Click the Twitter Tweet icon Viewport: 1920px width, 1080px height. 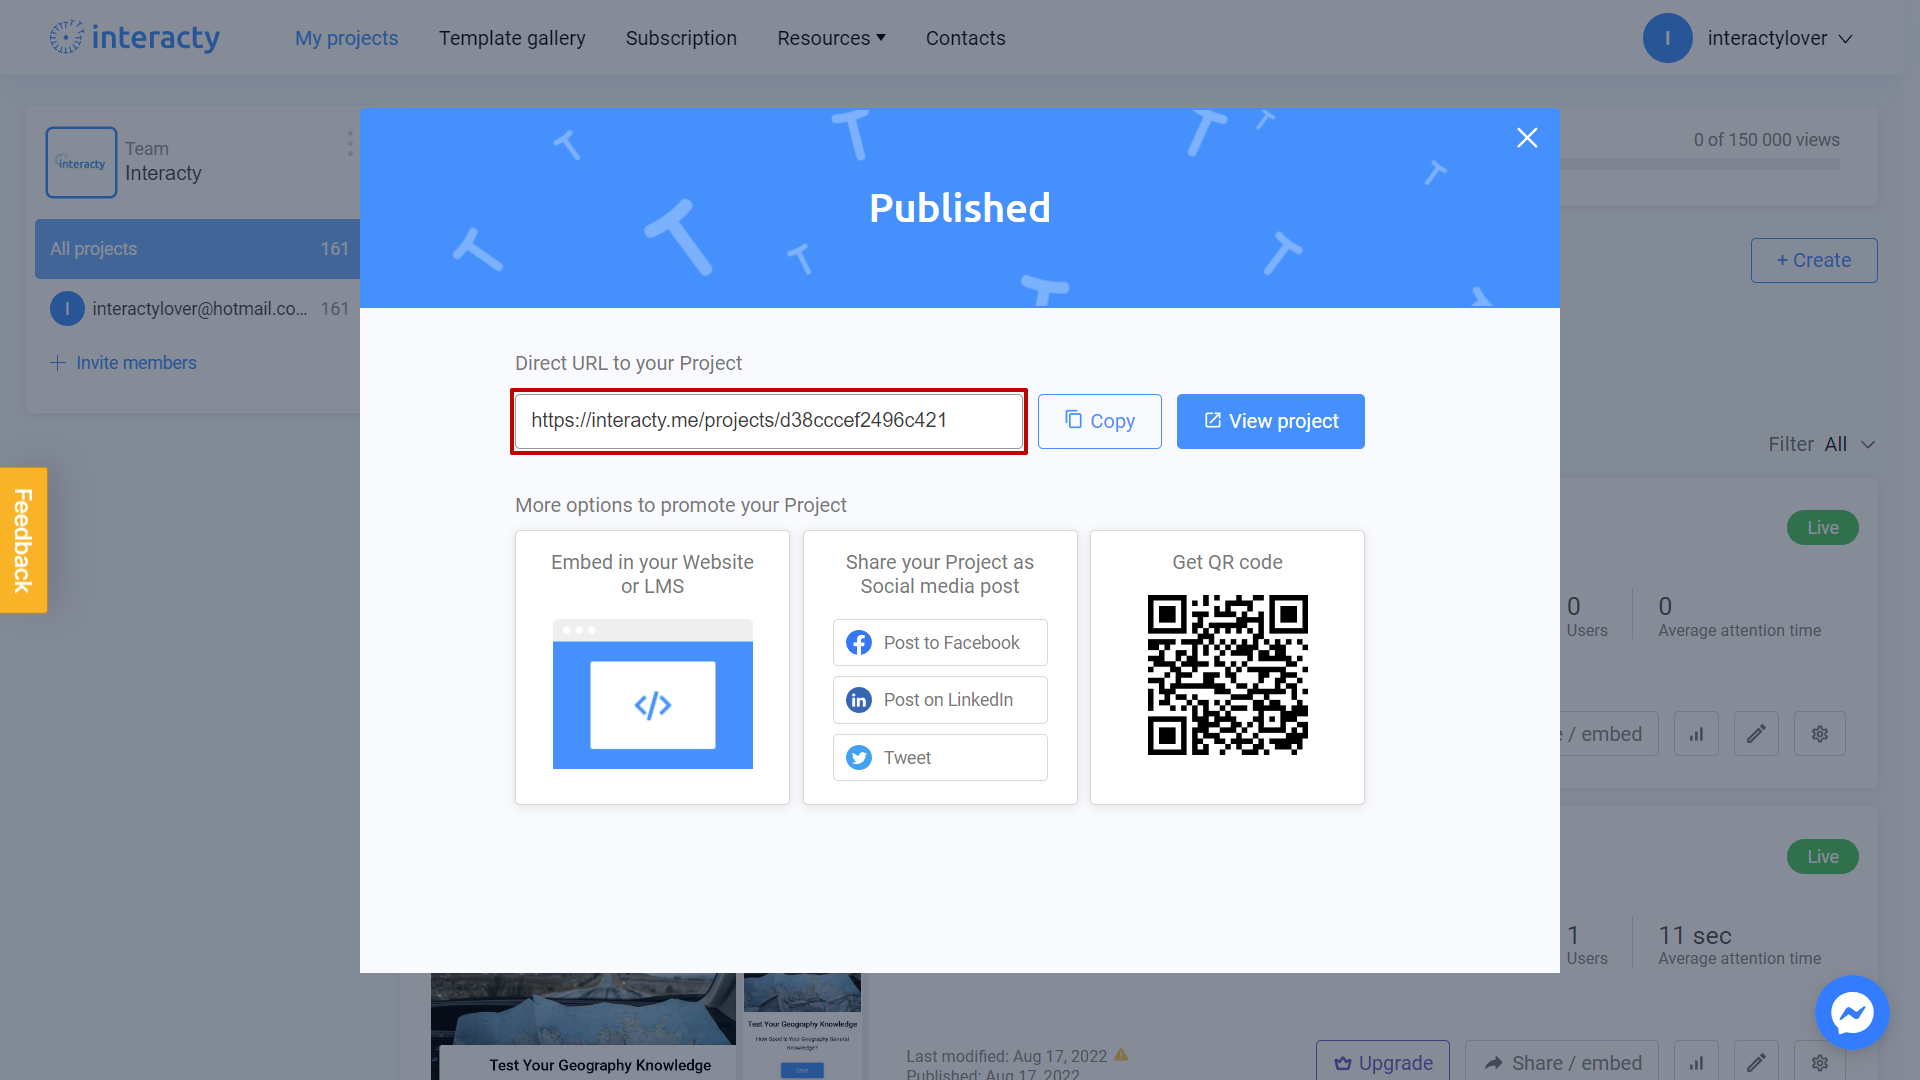coord(858,757)
